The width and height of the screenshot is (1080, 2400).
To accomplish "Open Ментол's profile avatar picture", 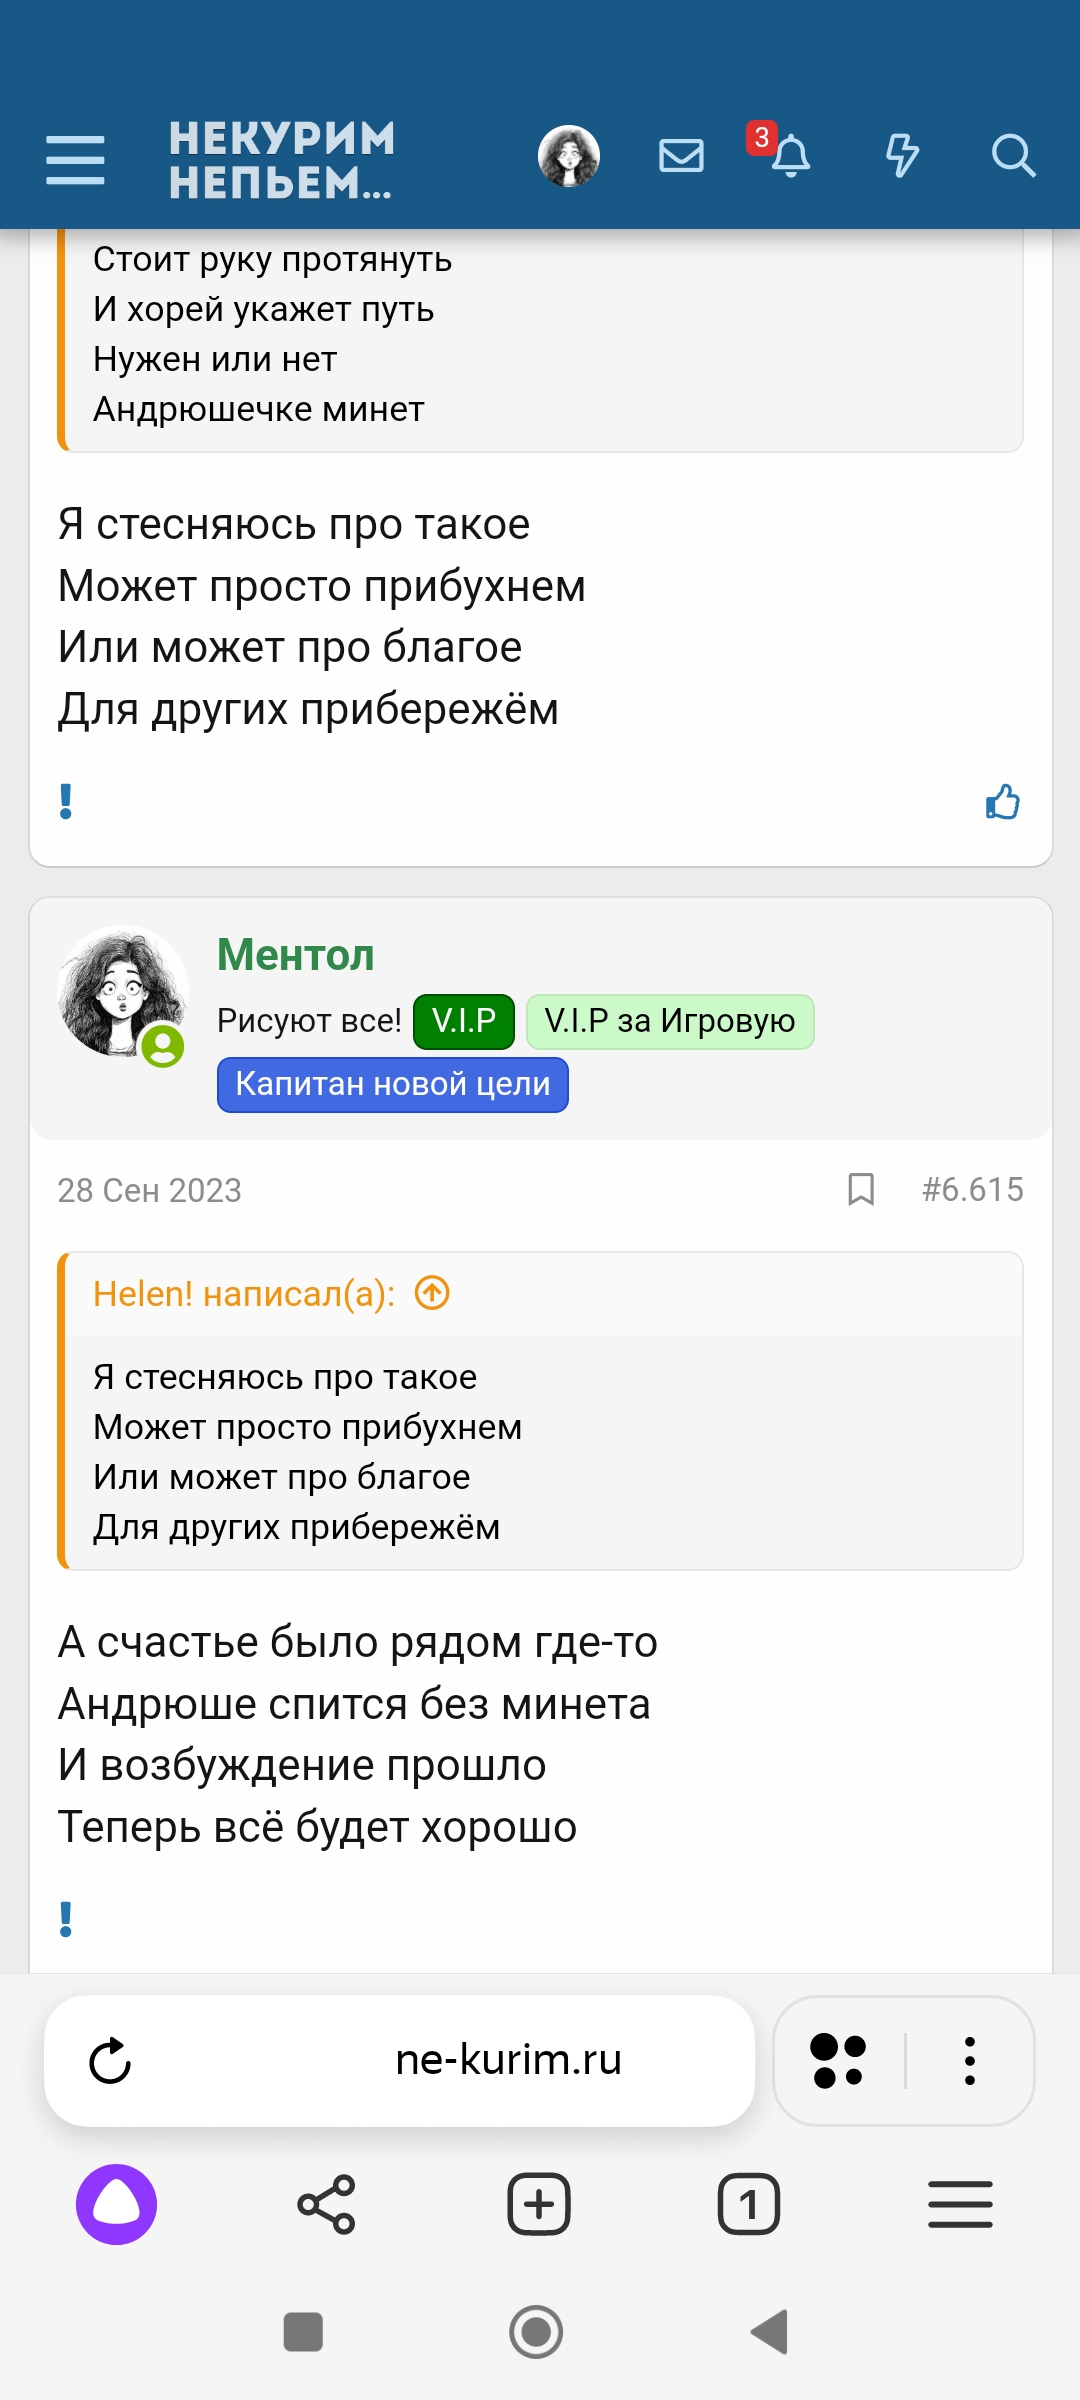I will click(122, 992).
